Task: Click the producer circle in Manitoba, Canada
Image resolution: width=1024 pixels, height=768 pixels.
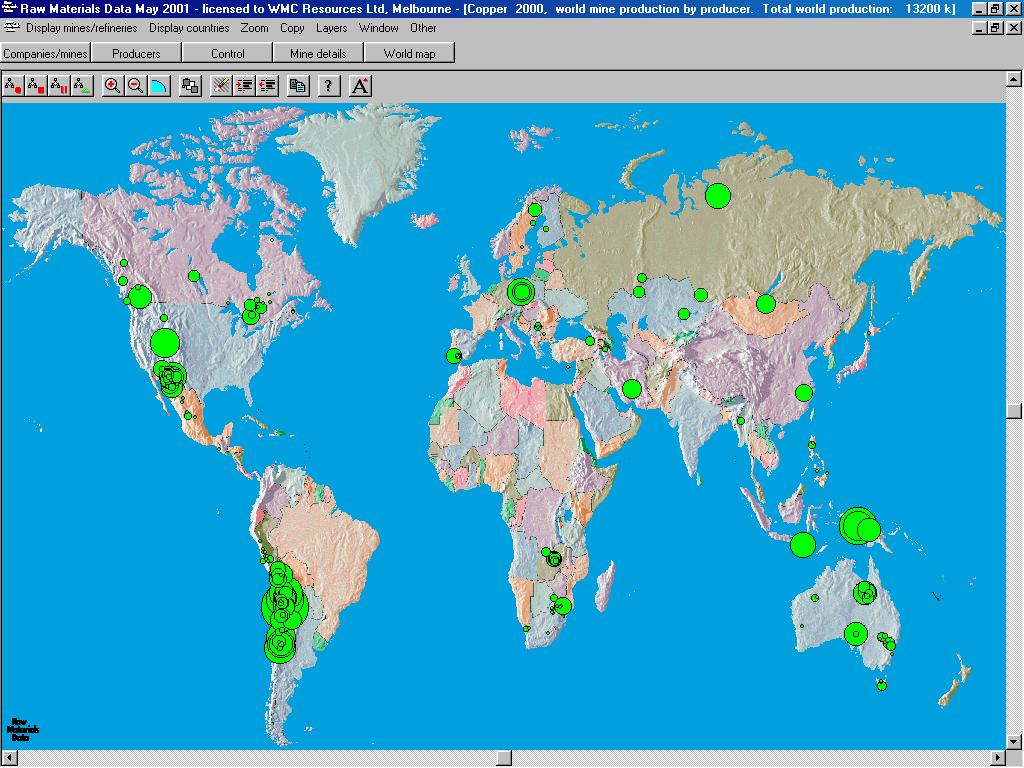Action: coord(194,276)
